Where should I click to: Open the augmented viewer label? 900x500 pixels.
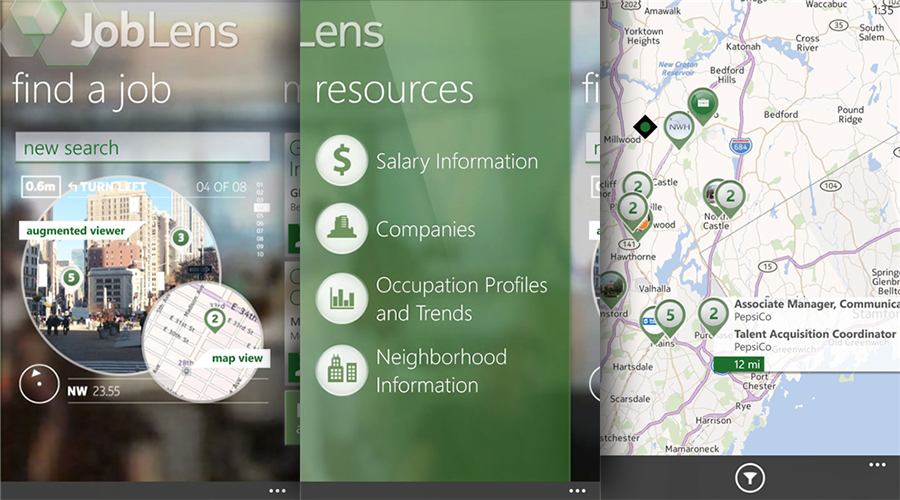point(76,231)
